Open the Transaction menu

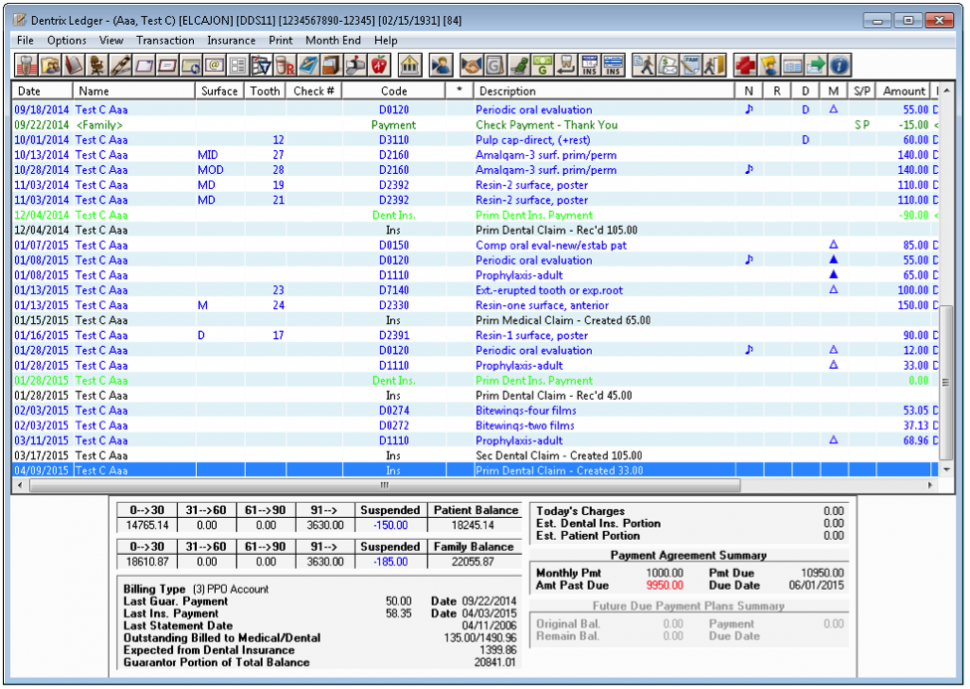166,40
